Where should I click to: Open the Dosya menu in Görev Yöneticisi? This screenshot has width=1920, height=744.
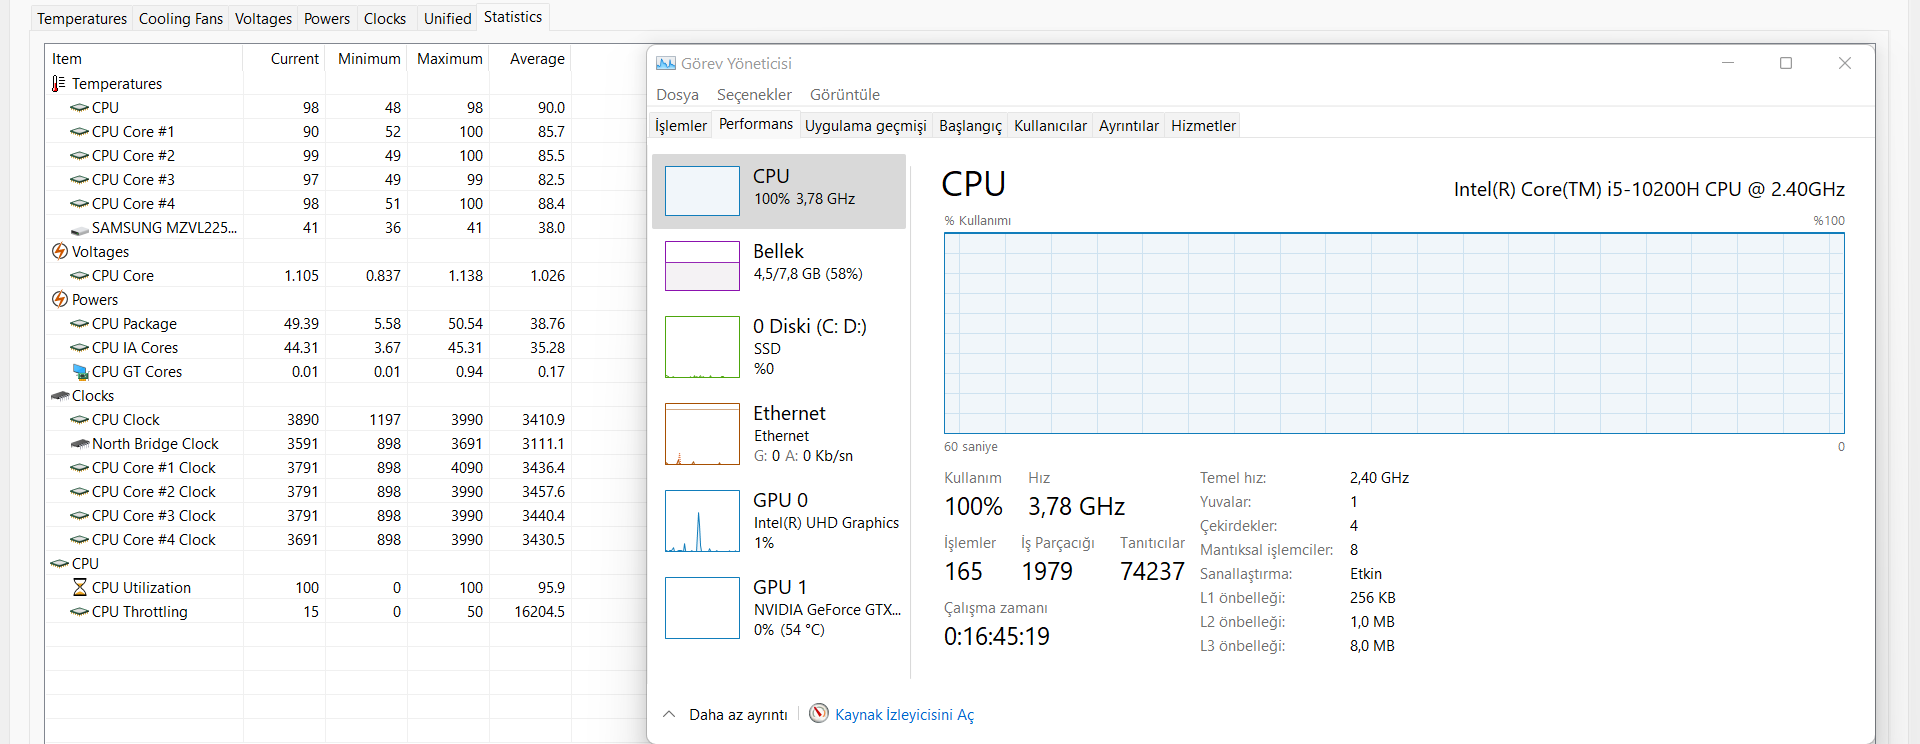pyautogui.click(x=677, y=95)
